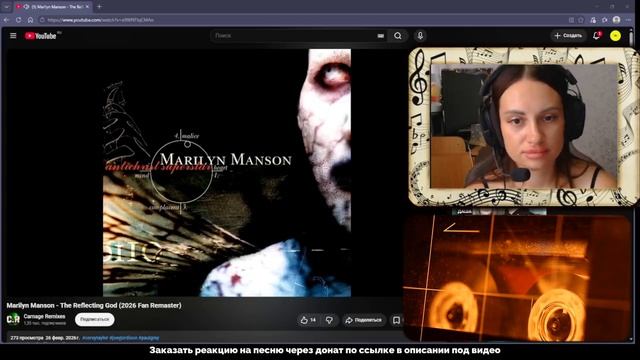Open the Carnage Remixes channel name link
640x360 pixels.
click(x=44, y=316)
